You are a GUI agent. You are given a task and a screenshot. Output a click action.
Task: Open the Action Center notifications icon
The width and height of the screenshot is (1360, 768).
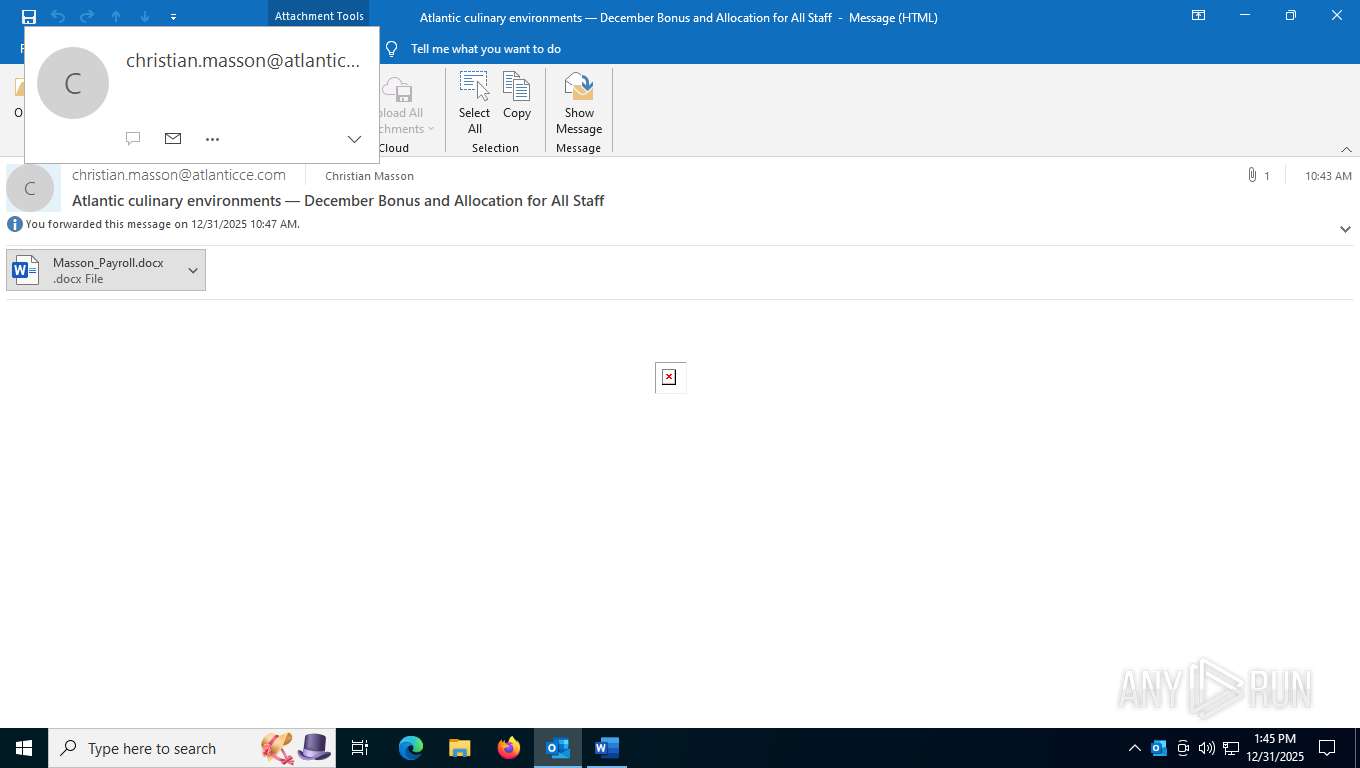1327,748
